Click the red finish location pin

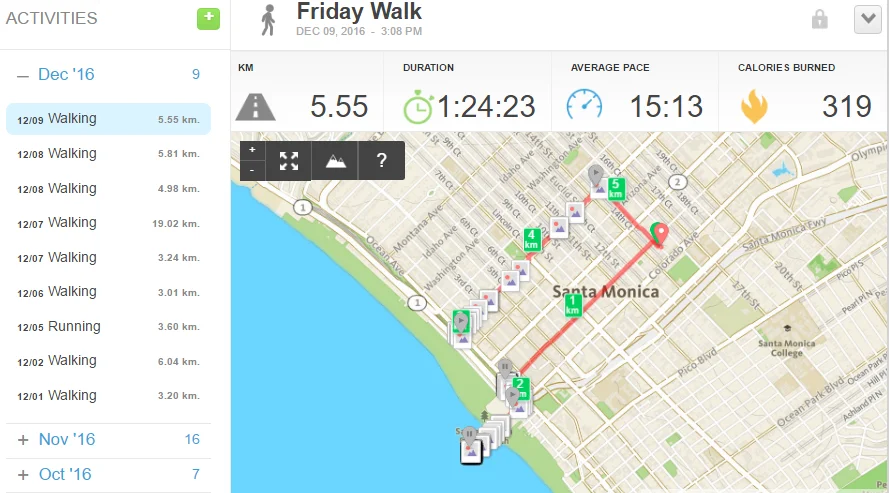coord(659,233)
